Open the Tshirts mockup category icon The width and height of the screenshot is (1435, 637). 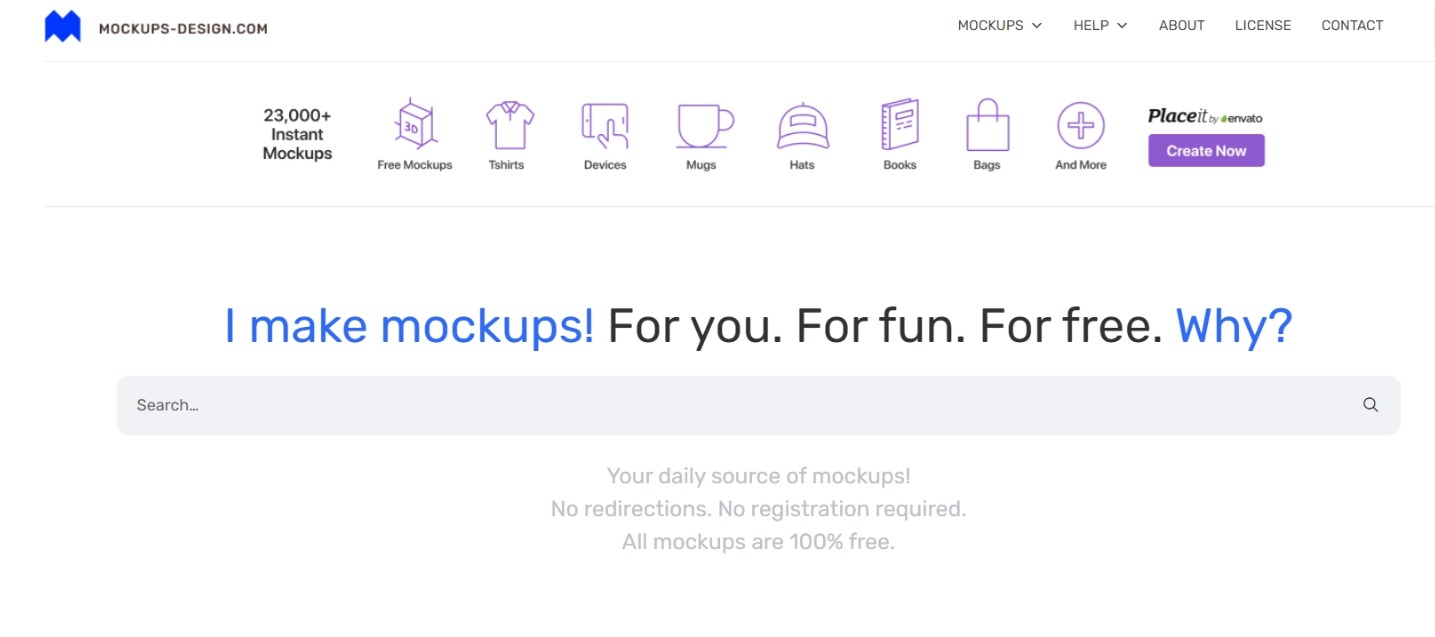[x=508, y=125]
